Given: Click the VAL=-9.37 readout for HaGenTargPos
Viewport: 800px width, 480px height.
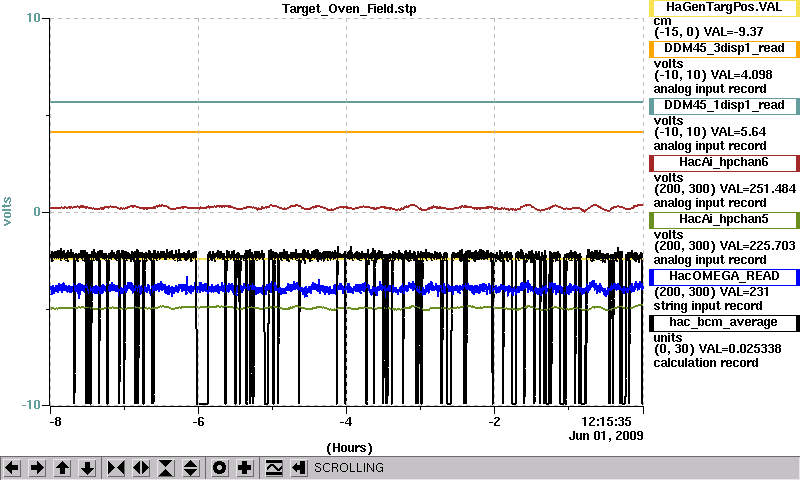Looking at the screenshot, I should tap(733, 32).
